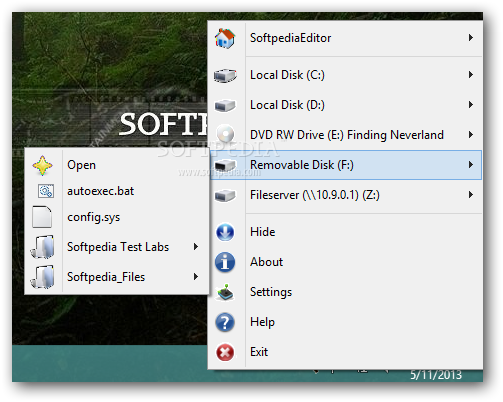The height and width of the screenshot is (402, 503).
Task: Select Local Disk (C:) in the menu
Action: click(x=346, y=75)
